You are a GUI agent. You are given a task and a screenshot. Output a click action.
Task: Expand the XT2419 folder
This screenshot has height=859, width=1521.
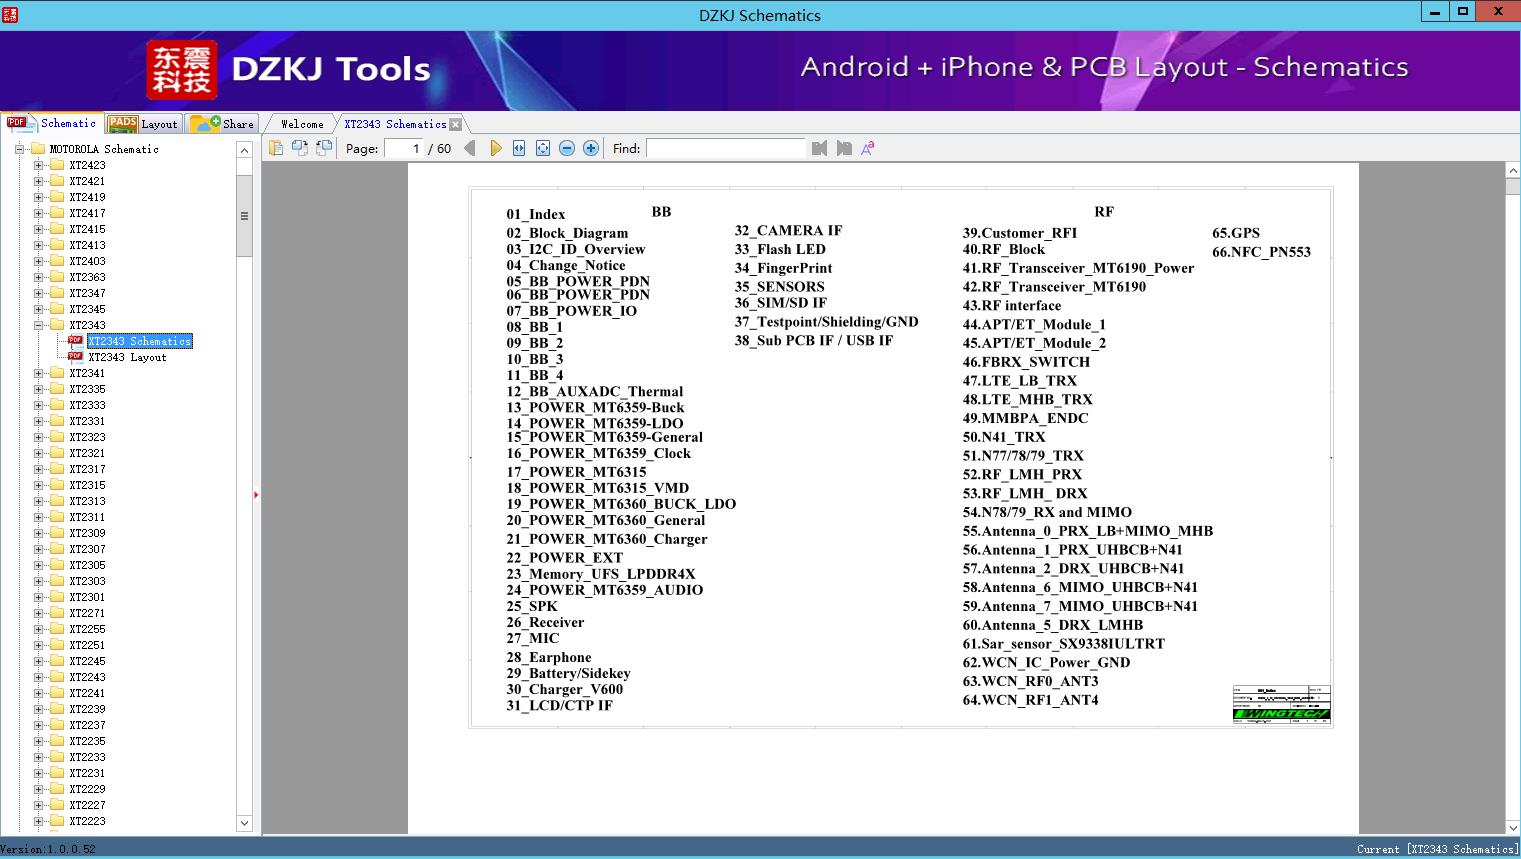tap(39, 197)
